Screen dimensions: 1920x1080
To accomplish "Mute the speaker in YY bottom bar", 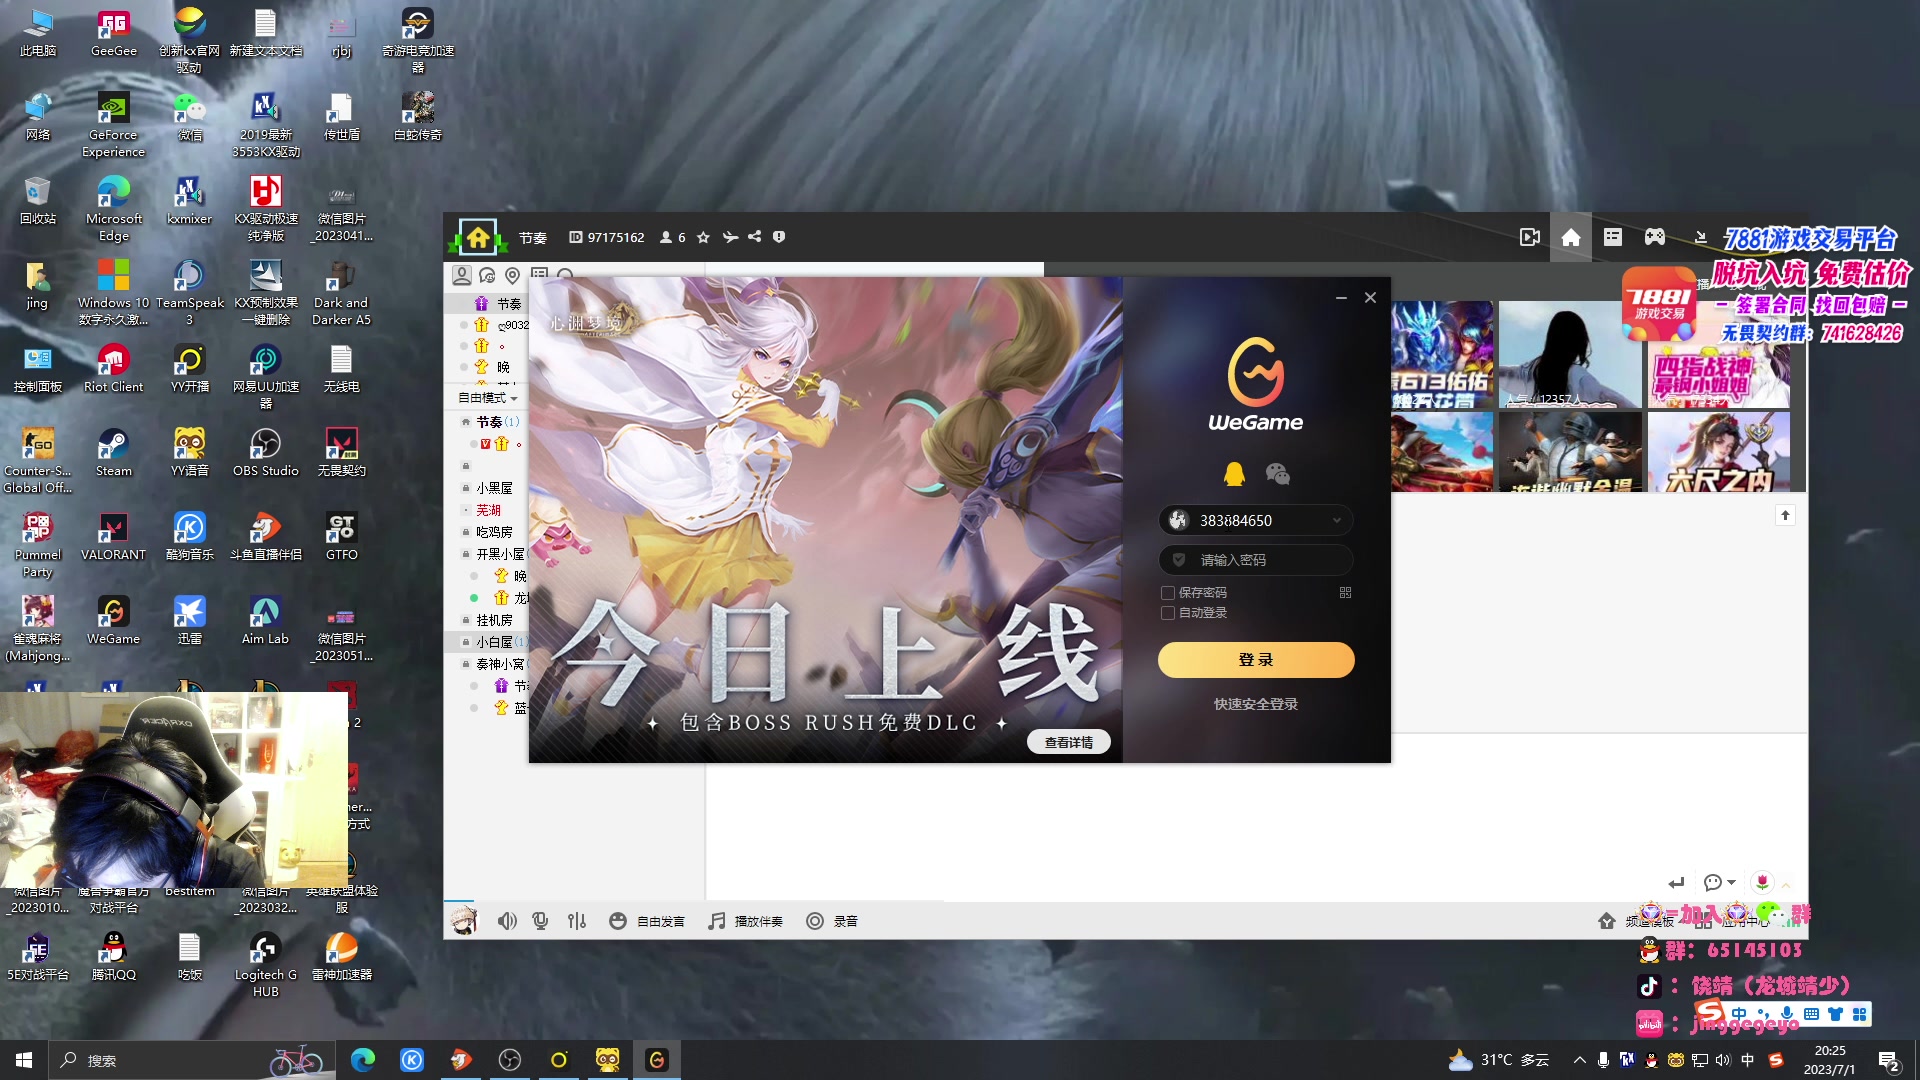I will (x=508, y=921).
